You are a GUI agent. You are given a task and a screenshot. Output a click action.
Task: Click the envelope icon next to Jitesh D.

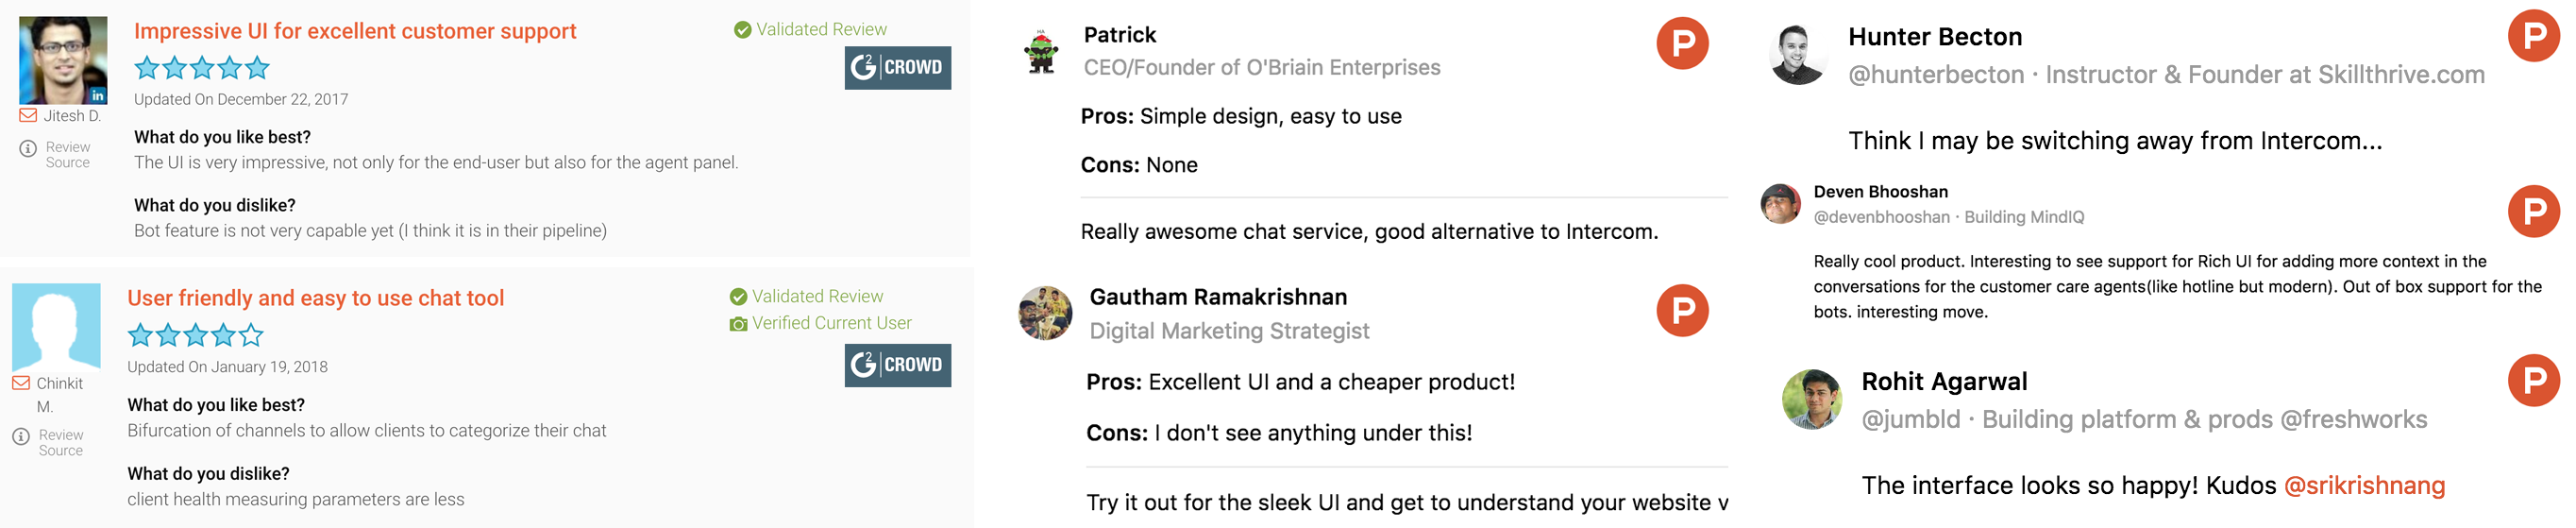[28, 116]
